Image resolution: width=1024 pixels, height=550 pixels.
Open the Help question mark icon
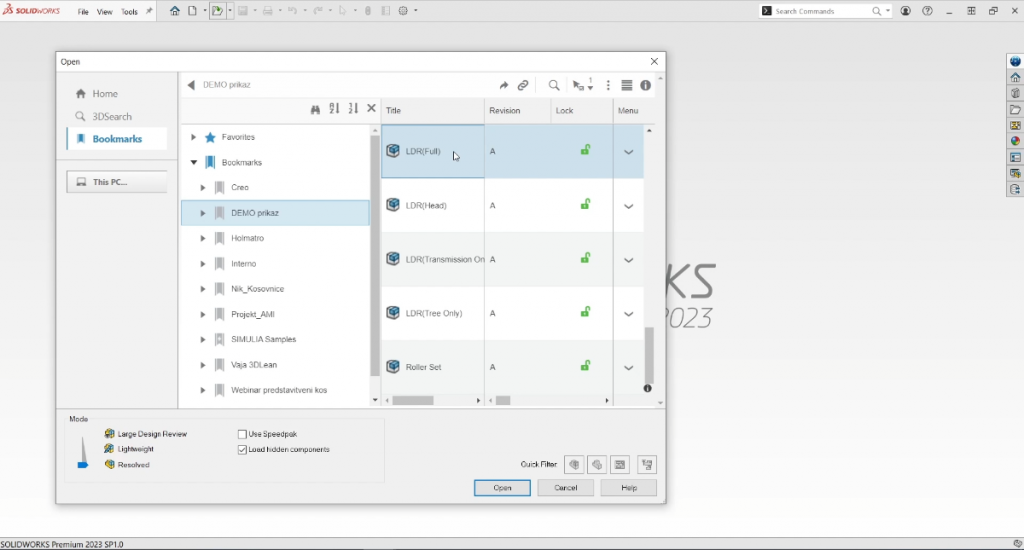(927, 11)
